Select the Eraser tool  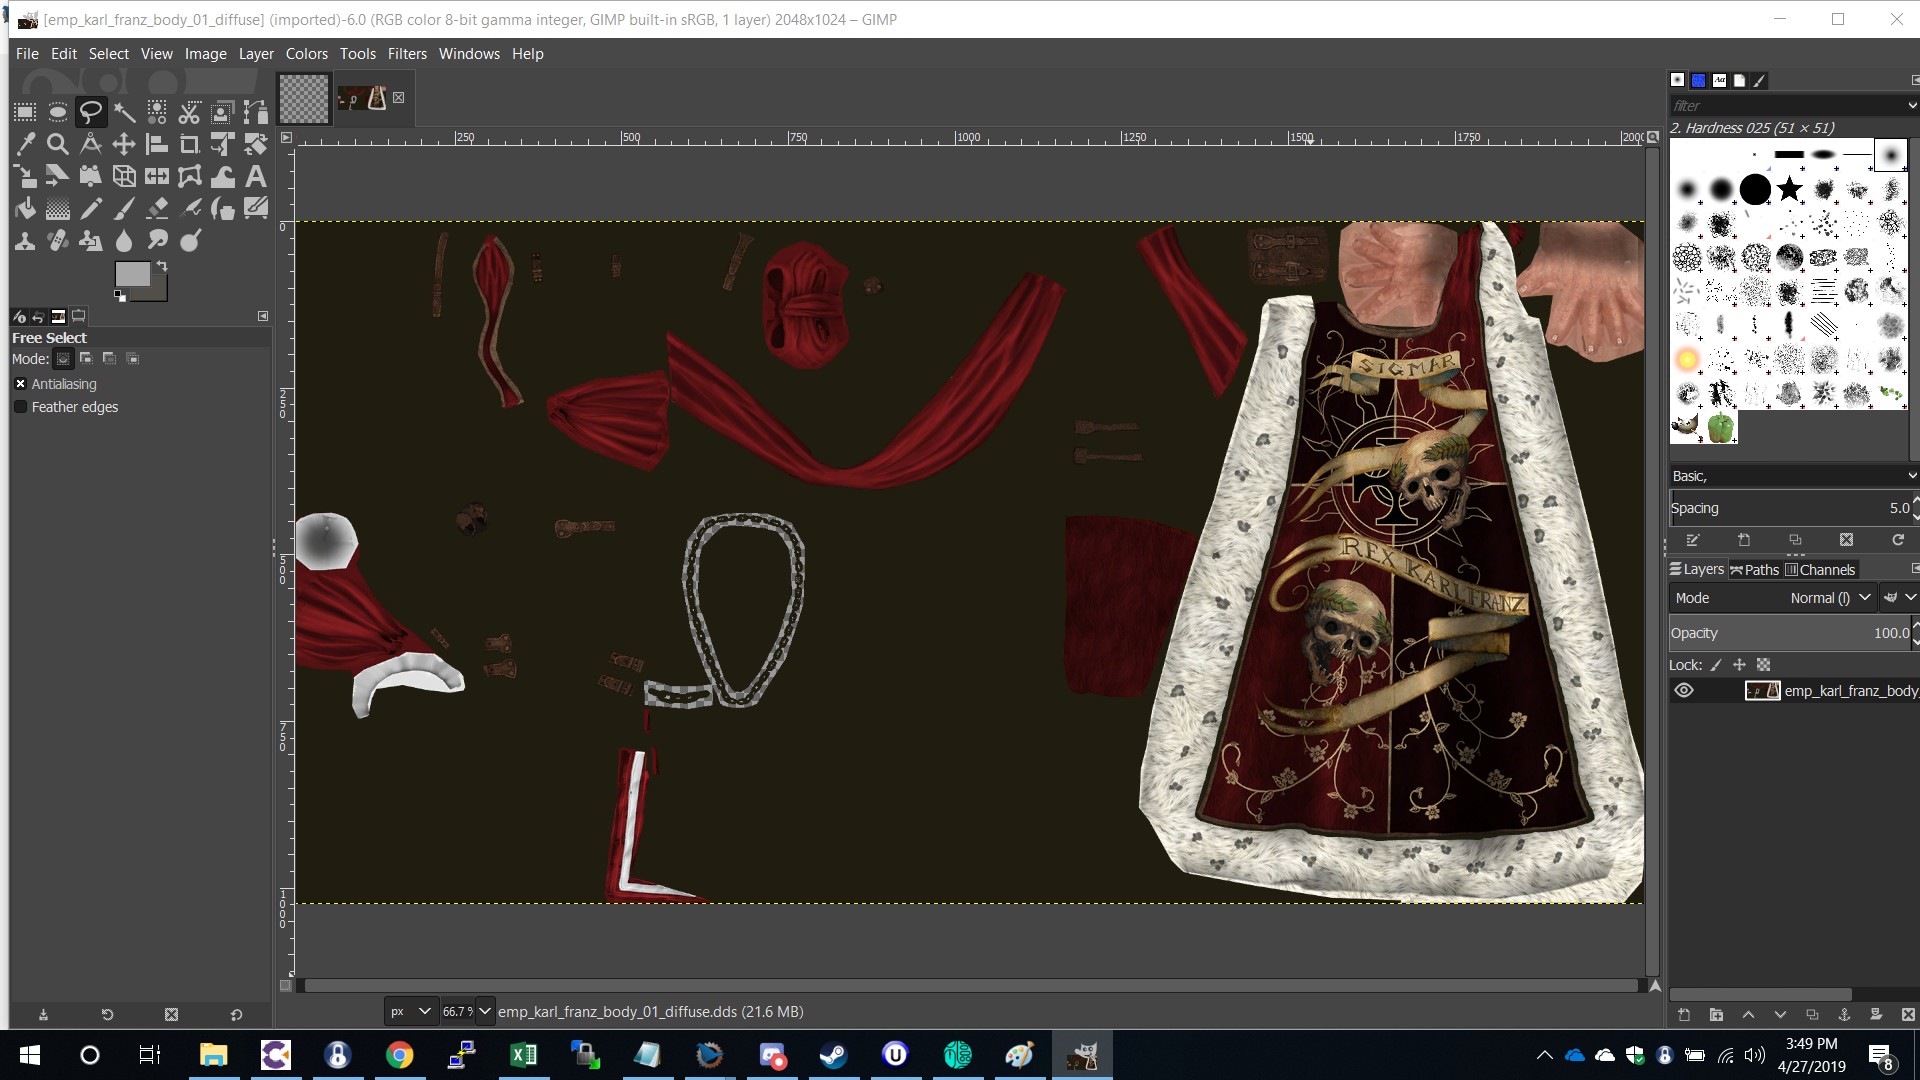pos(157,209)
